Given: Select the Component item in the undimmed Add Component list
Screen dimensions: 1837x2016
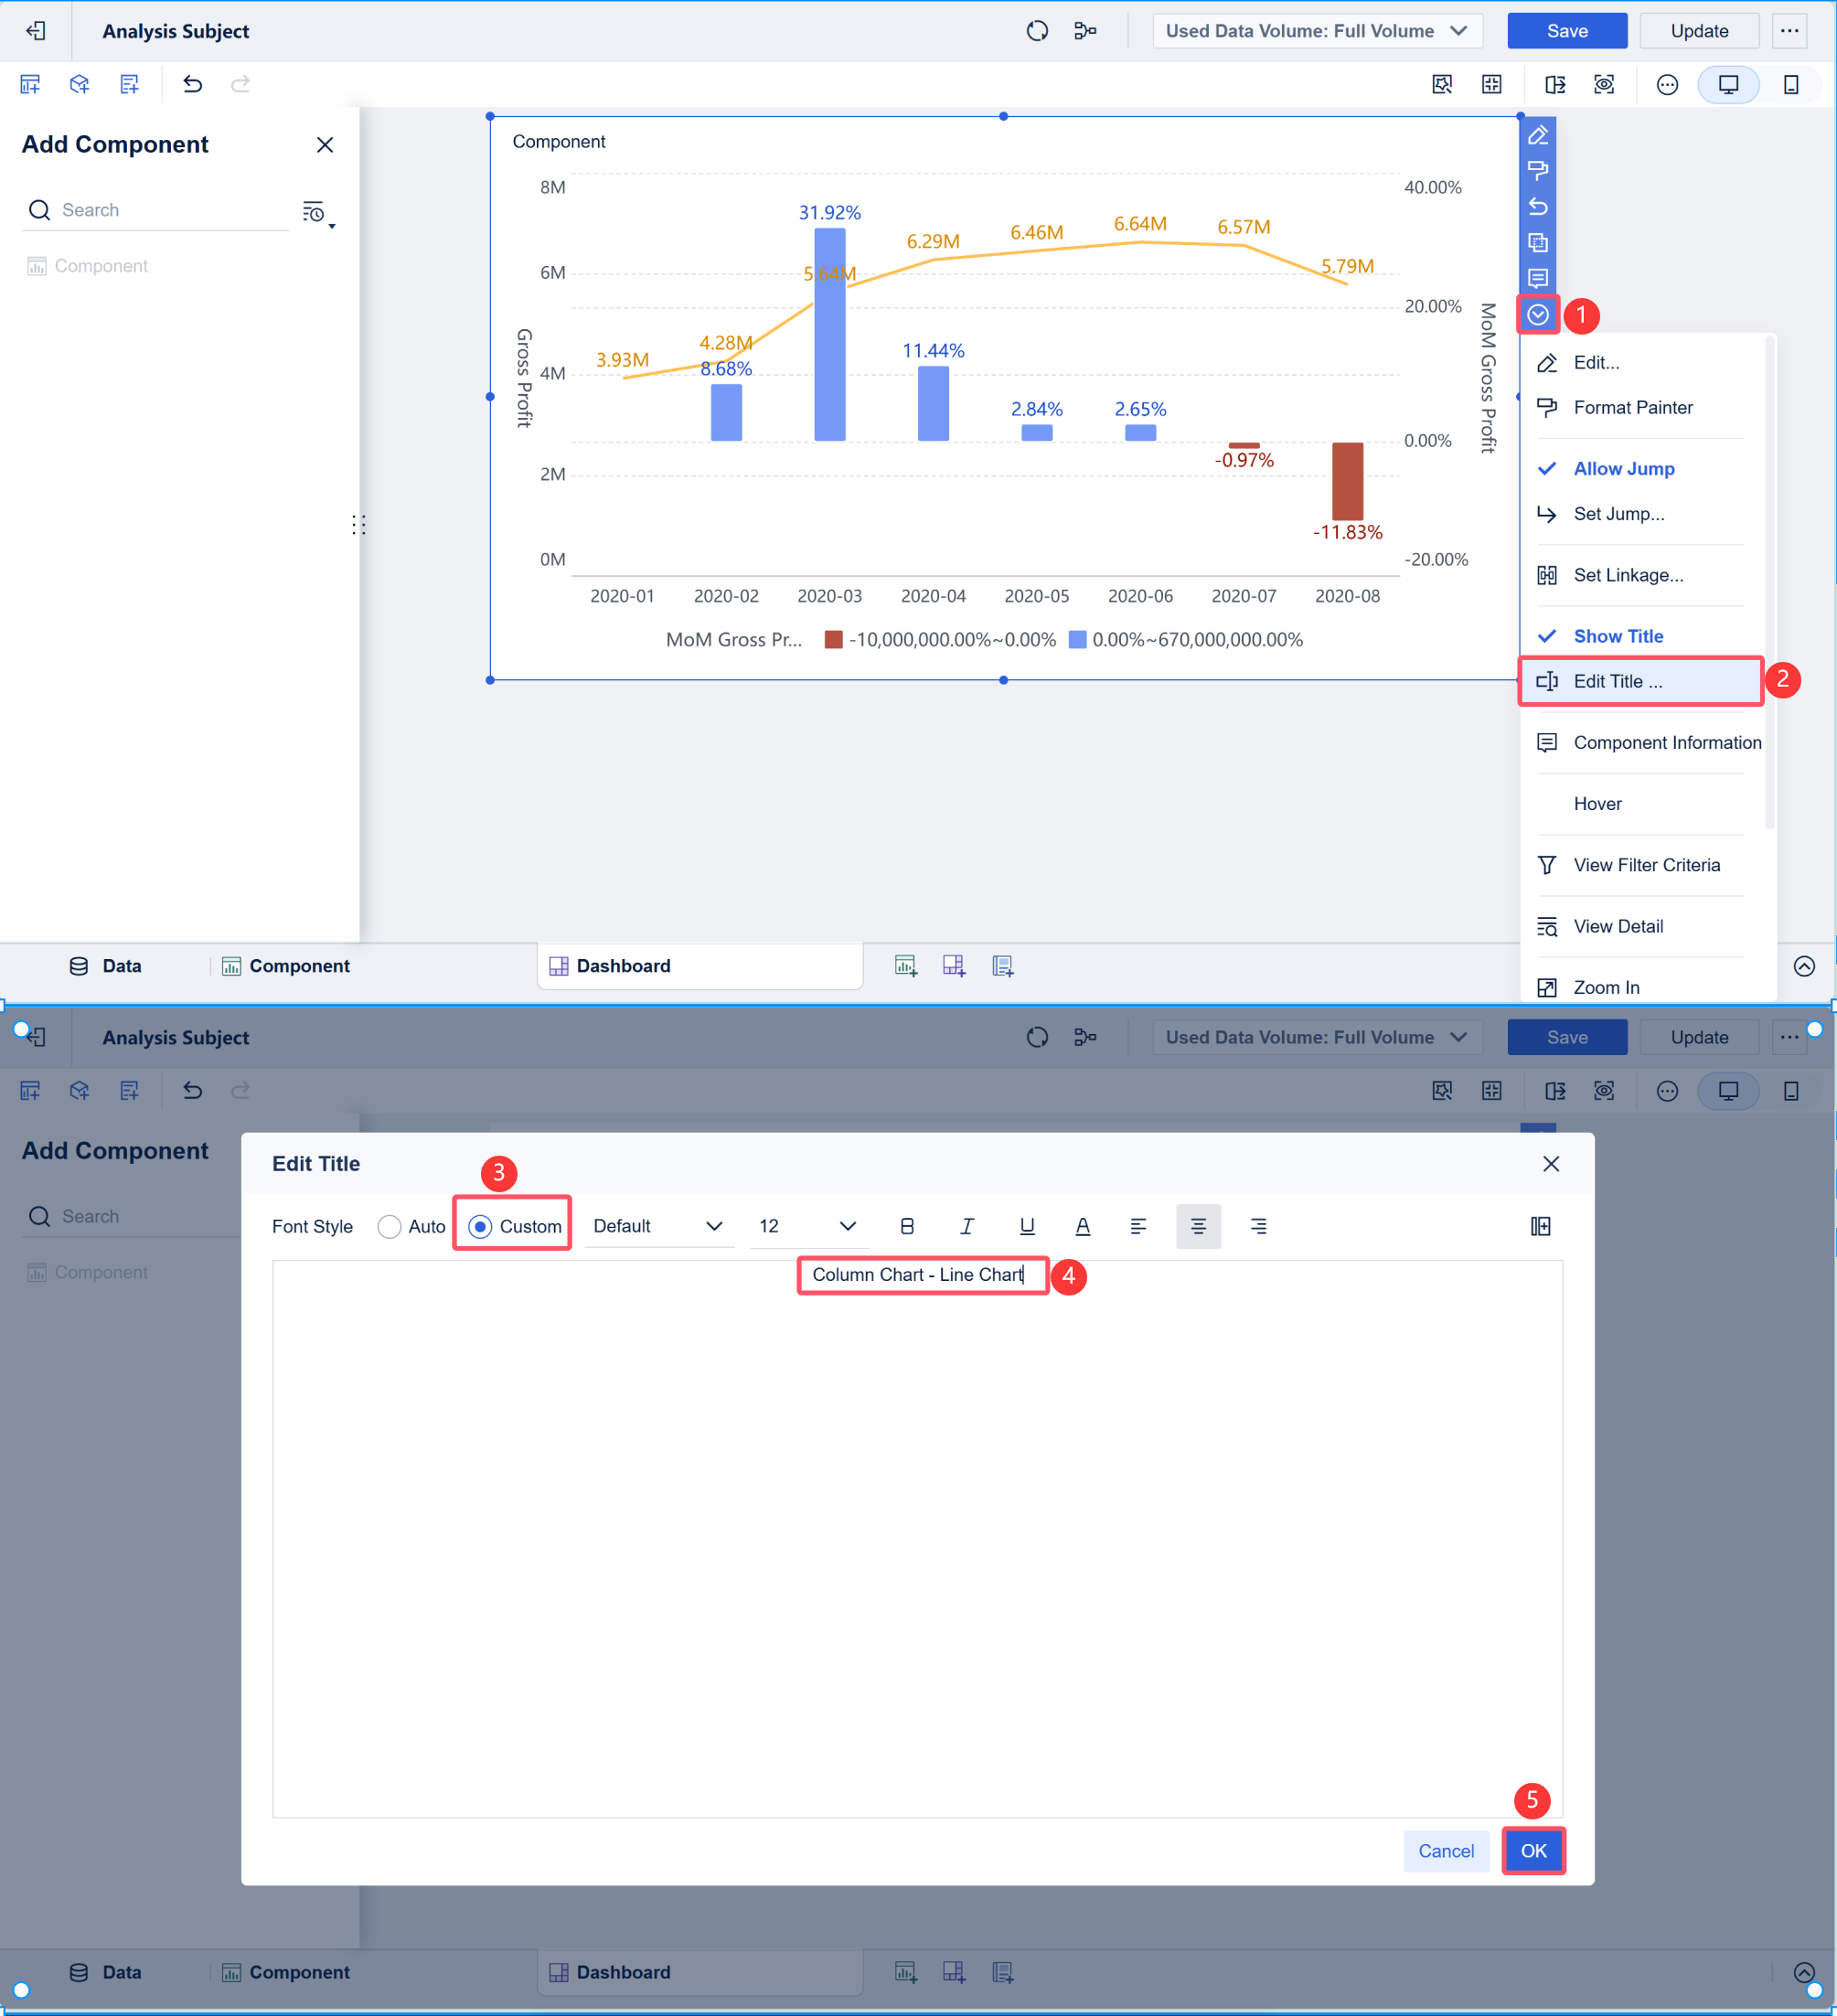Looking at the screenshot, I should click(x=87, y=266).
